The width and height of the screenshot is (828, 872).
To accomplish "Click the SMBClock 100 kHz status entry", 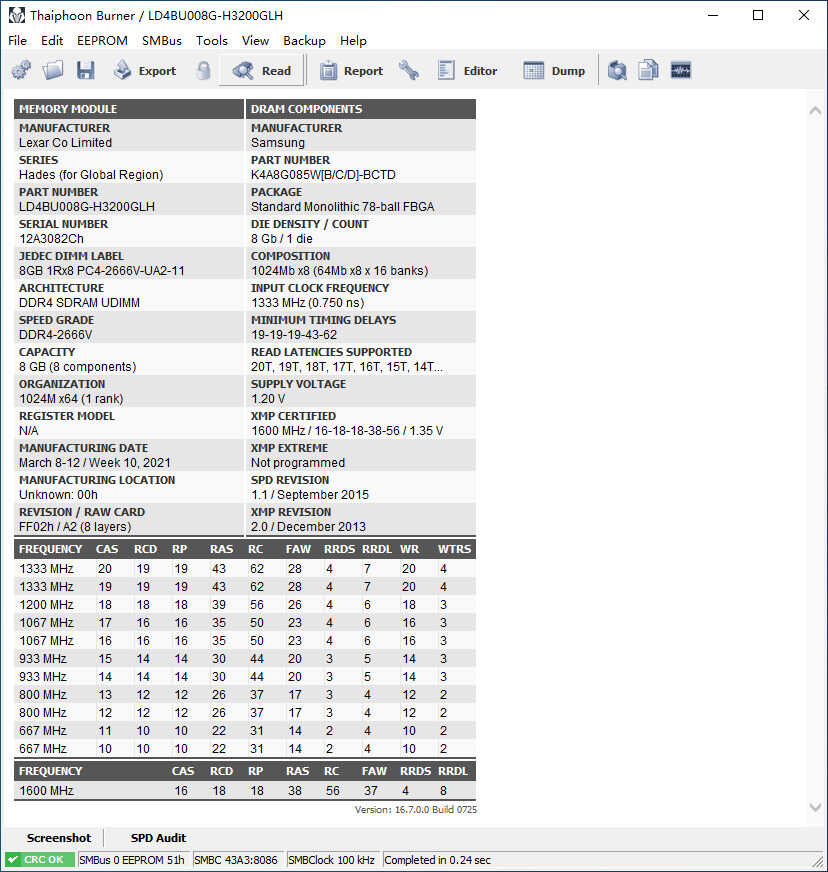I will 331,859.
